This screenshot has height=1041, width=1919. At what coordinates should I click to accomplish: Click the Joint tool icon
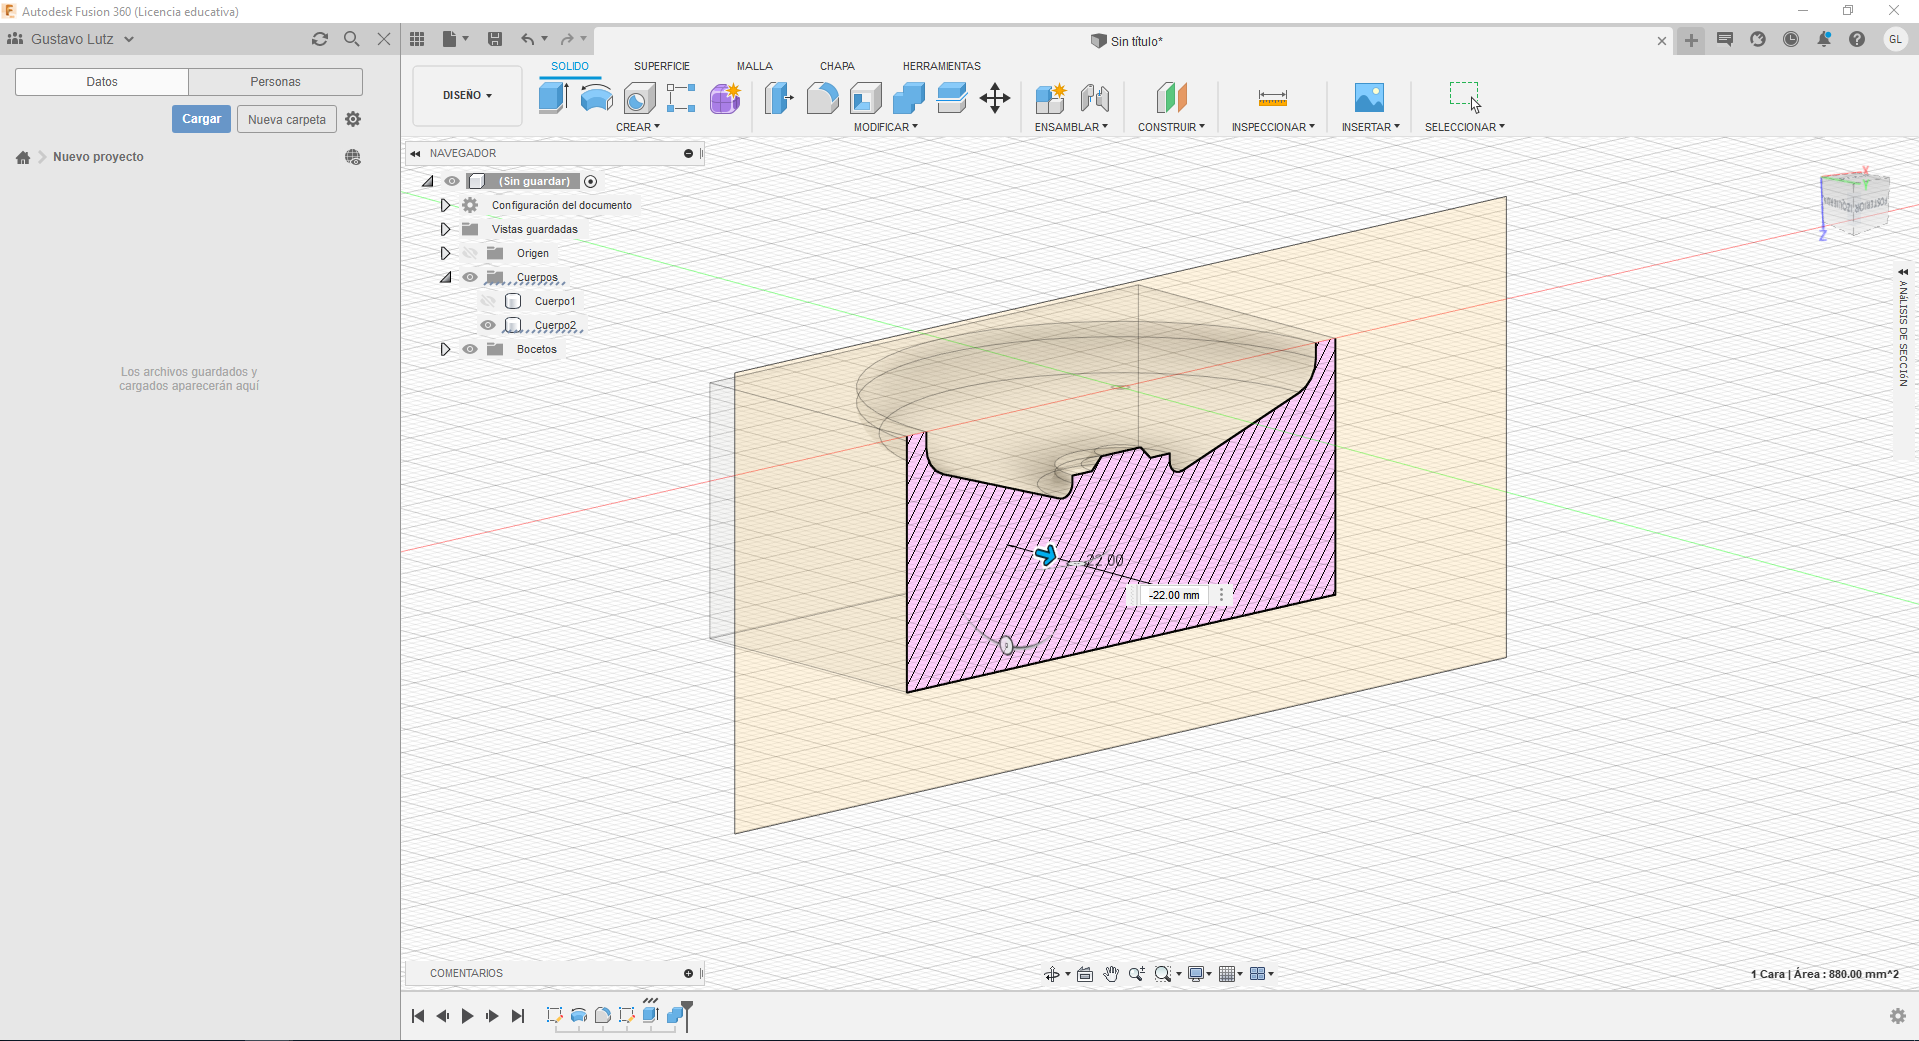point(1095,98)
